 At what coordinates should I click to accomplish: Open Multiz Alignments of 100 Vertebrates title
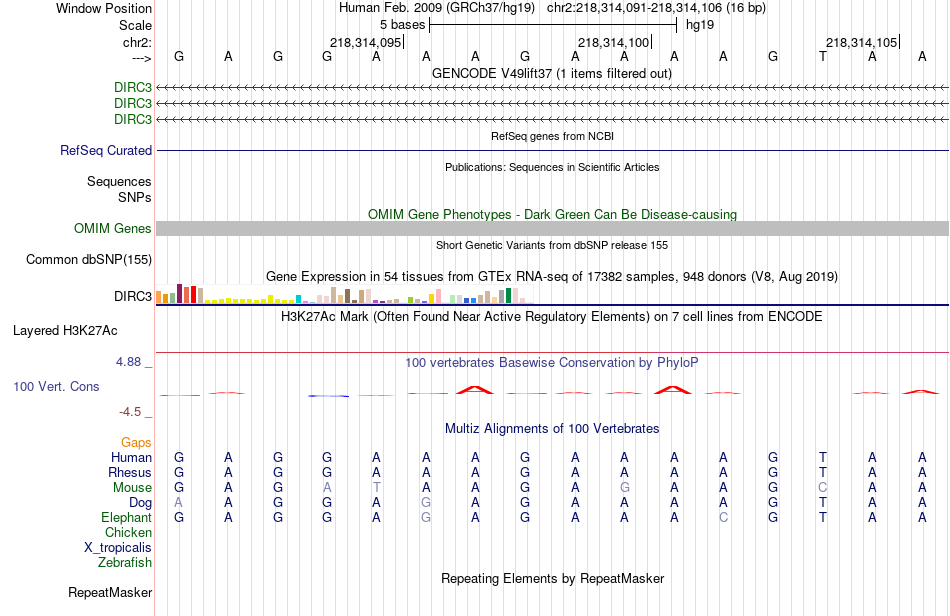pos(552,429)
